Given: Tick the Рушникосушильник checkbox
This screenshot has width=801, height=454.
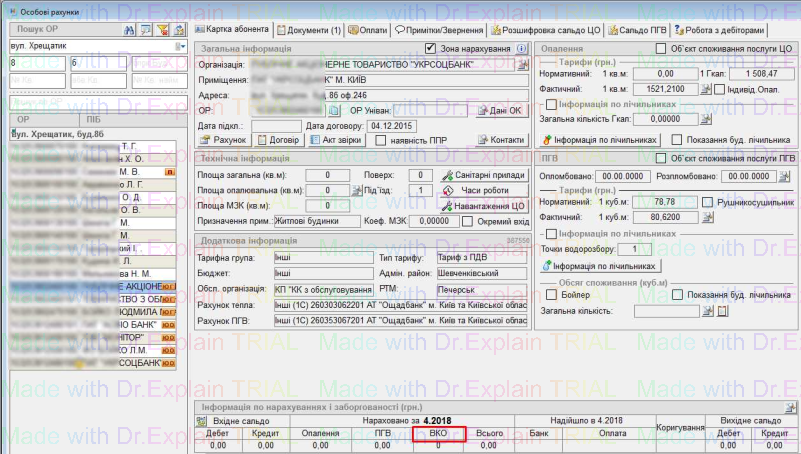Looking at the screenshot, I should tap(709, 202).
